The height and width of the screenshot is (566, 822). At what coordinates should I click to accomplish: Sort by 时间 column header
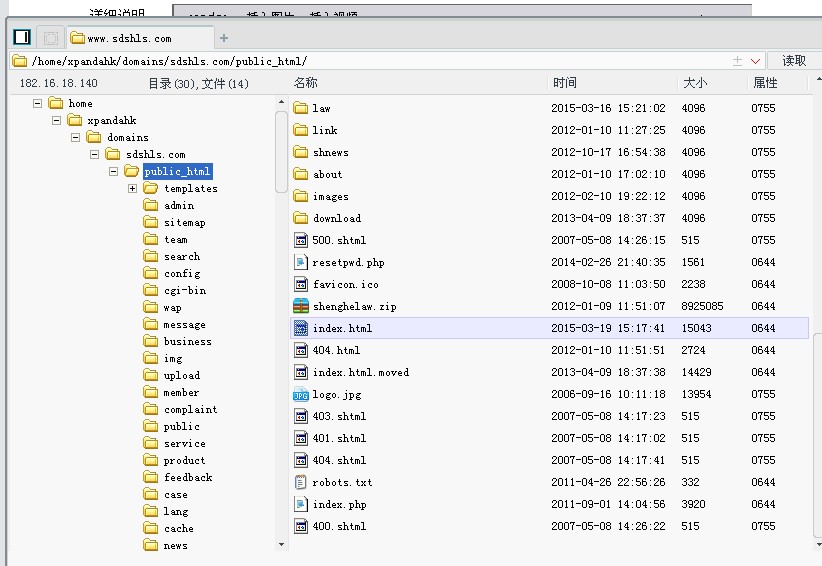click(565, 83)
